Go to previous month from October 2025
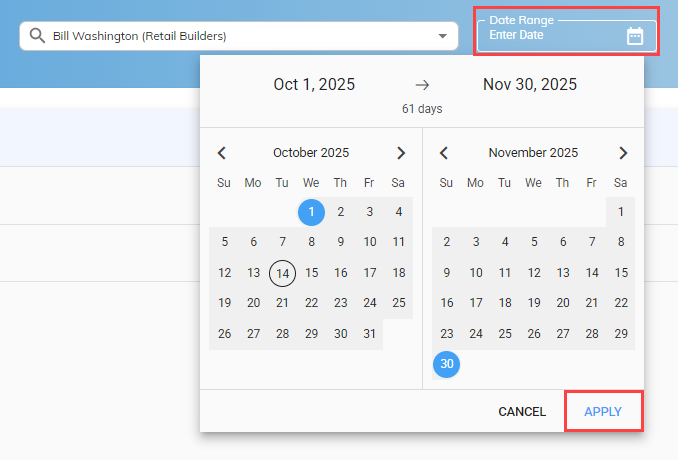Viewport: 678px width, 460px height. point(222,153)
